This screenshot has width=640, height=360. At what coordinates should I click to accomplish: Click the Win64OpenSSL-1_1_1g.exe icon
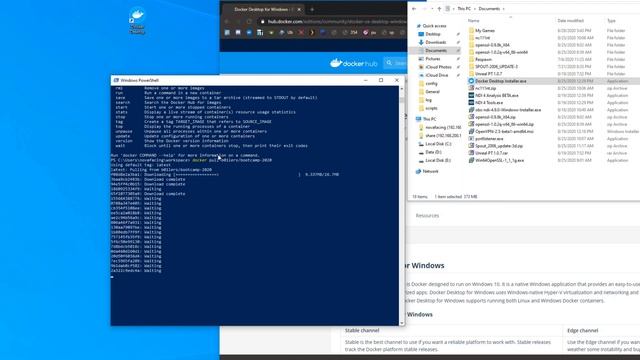tap(471, 160)
